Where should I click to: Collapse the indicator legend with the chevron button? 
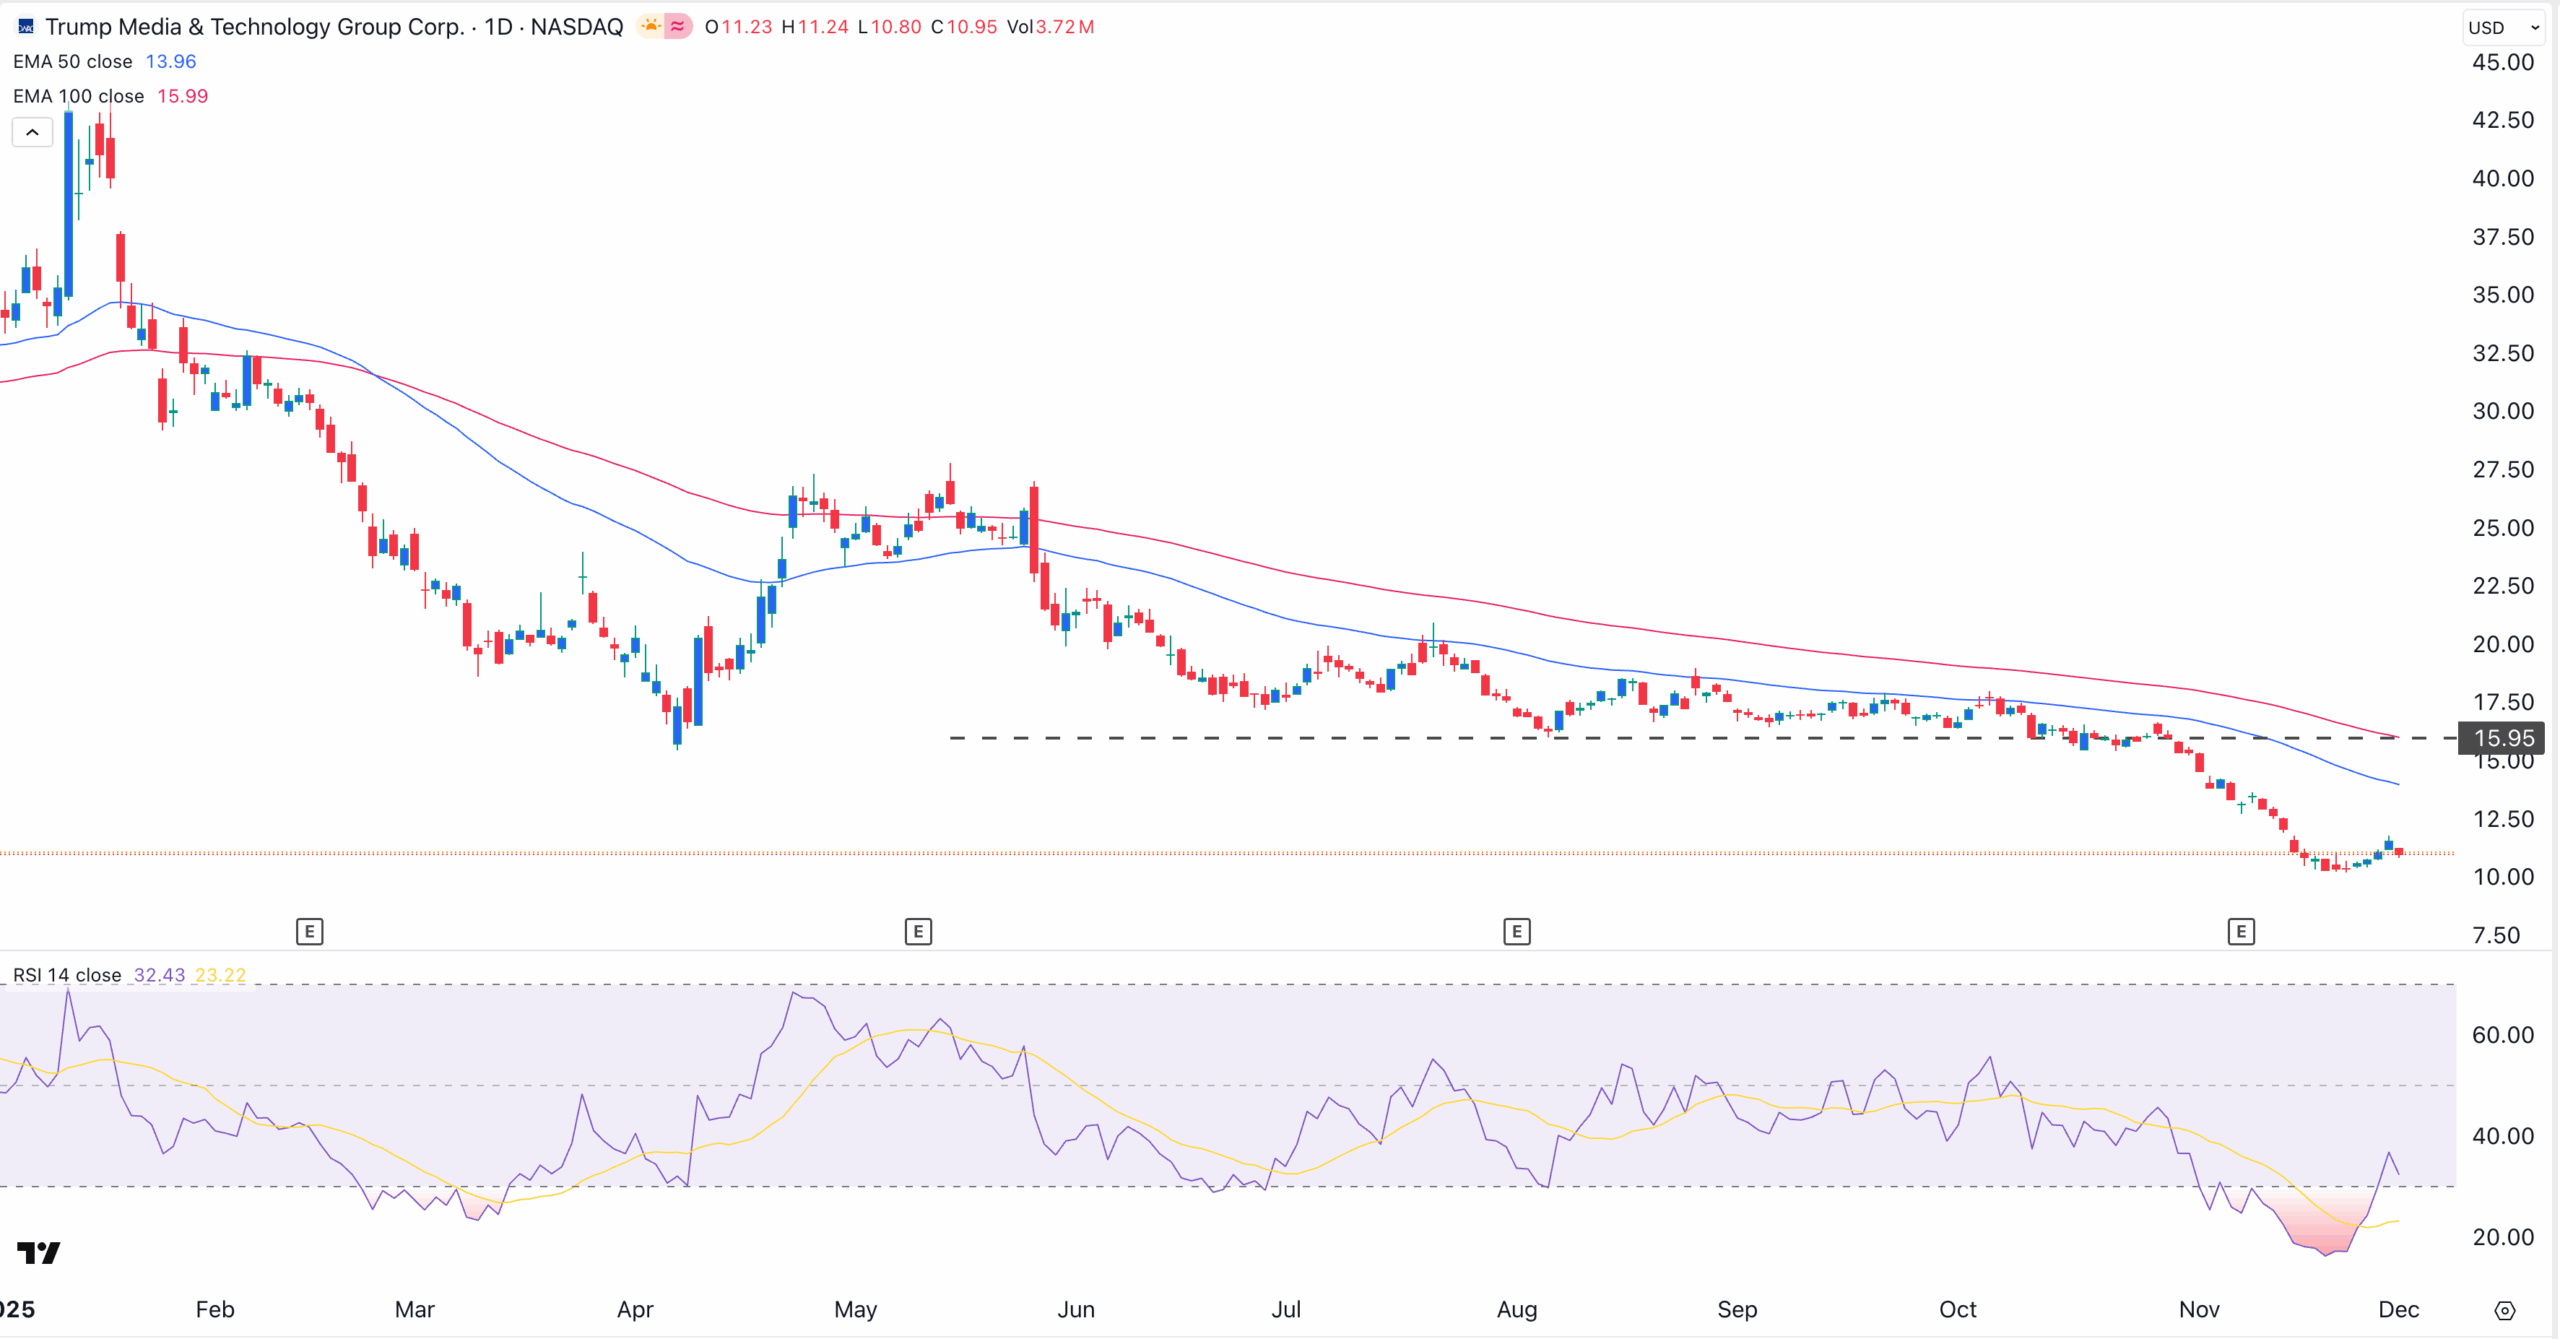[32, 132]
